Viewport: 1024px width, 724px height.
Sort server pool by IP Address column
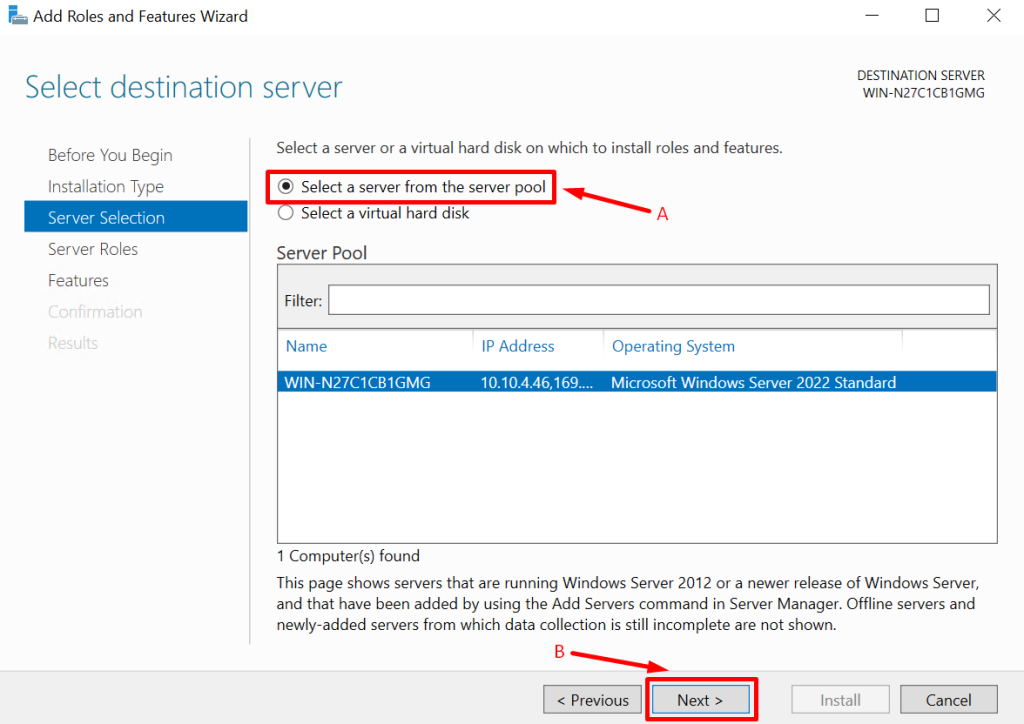[x=517, y=346]
